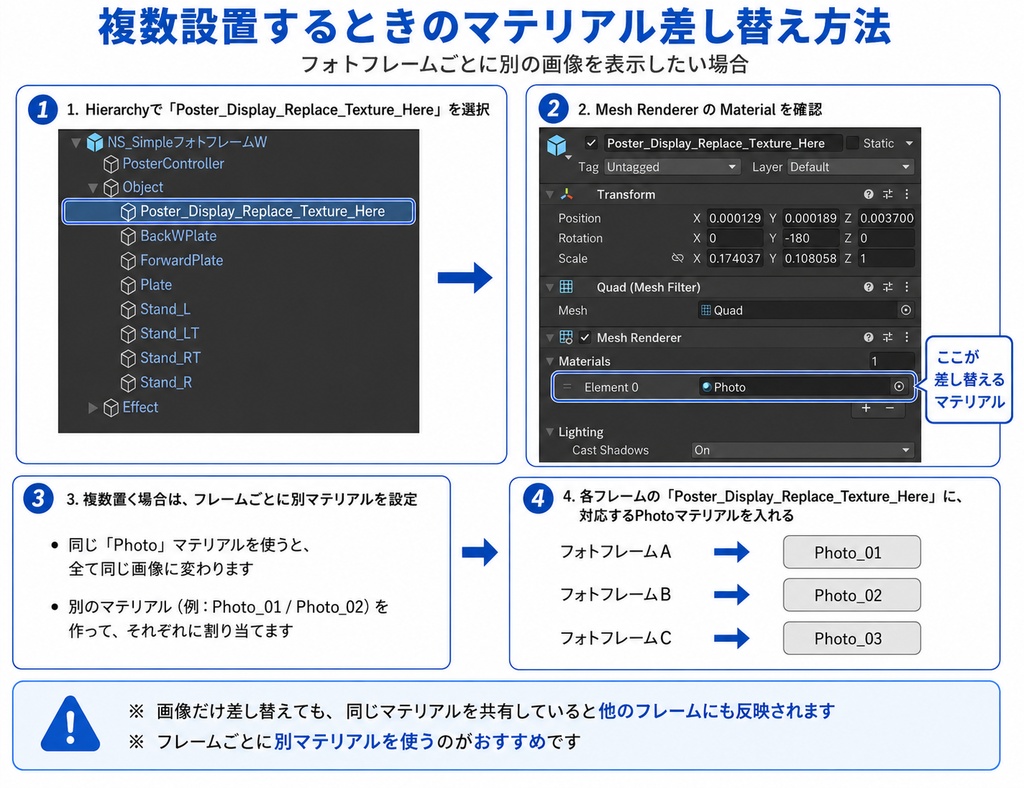Collapse the Lighting section
This screenshot has height=788, width=1024.
[550, 432]
